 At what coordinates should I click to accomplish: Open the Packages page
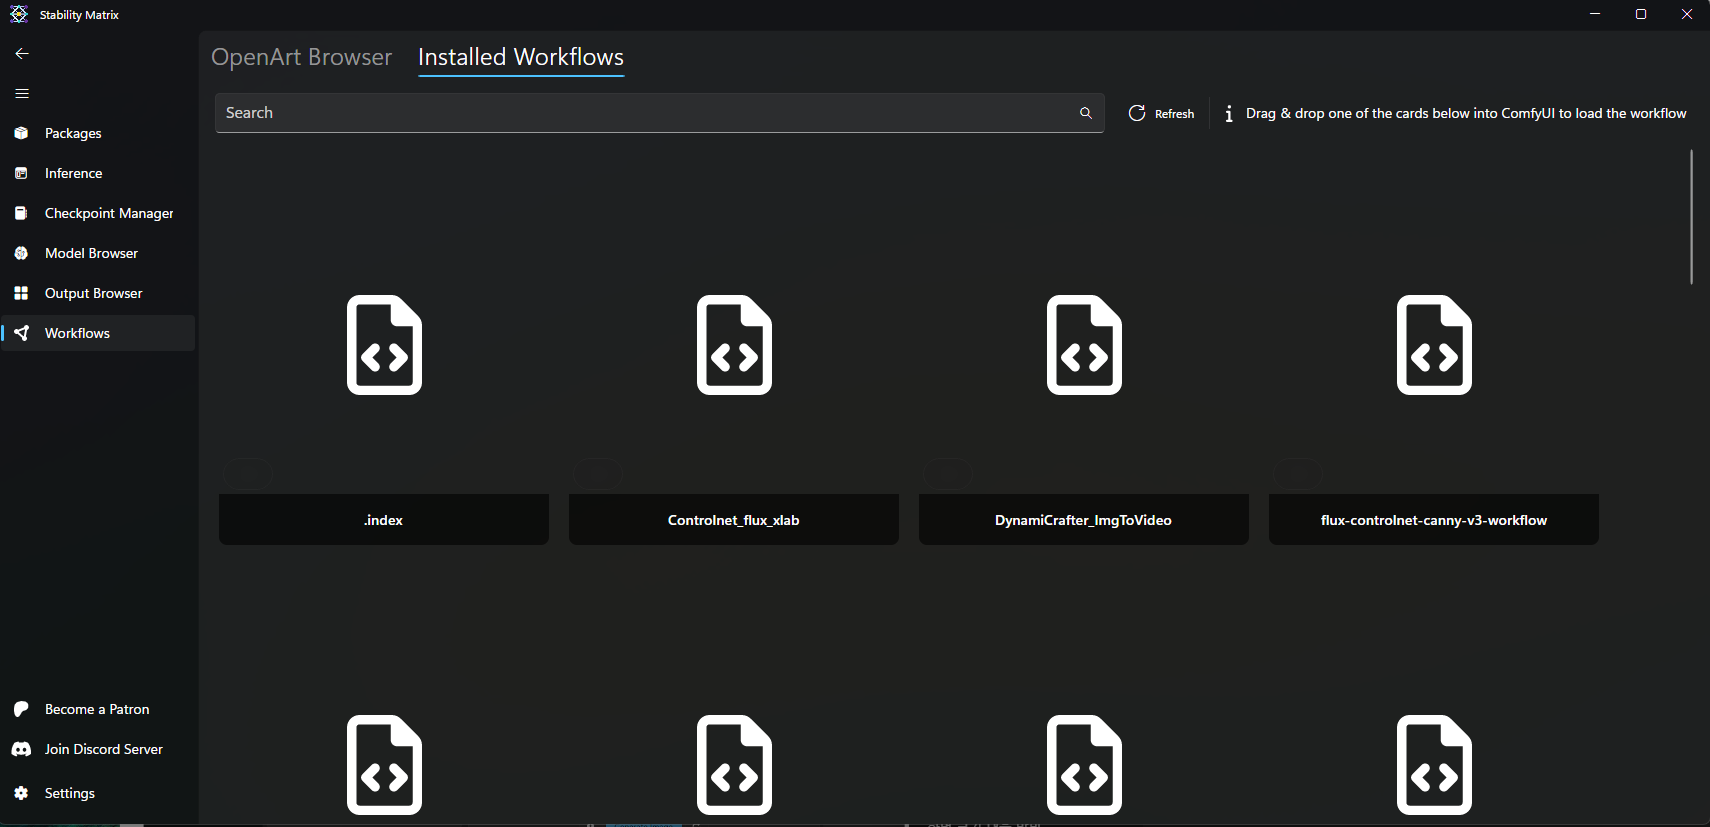[x=98, y=133]
